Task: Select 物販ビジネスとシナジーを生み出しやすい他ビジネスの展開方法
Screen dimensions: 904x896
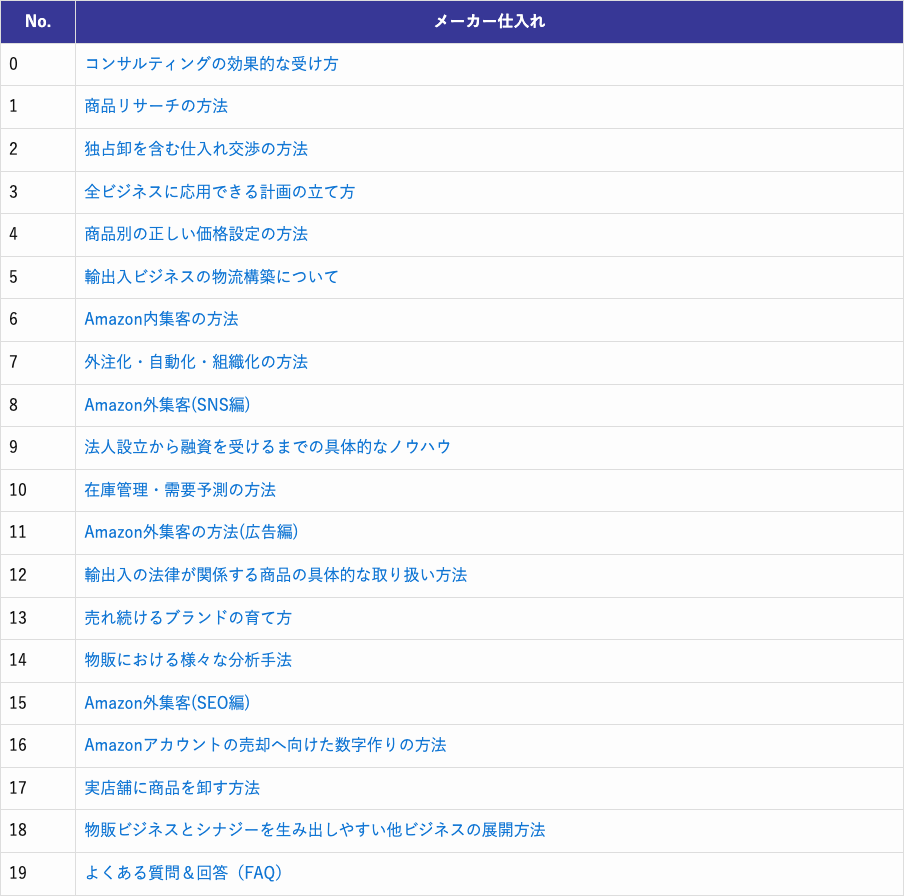Action: coord(315,831)
